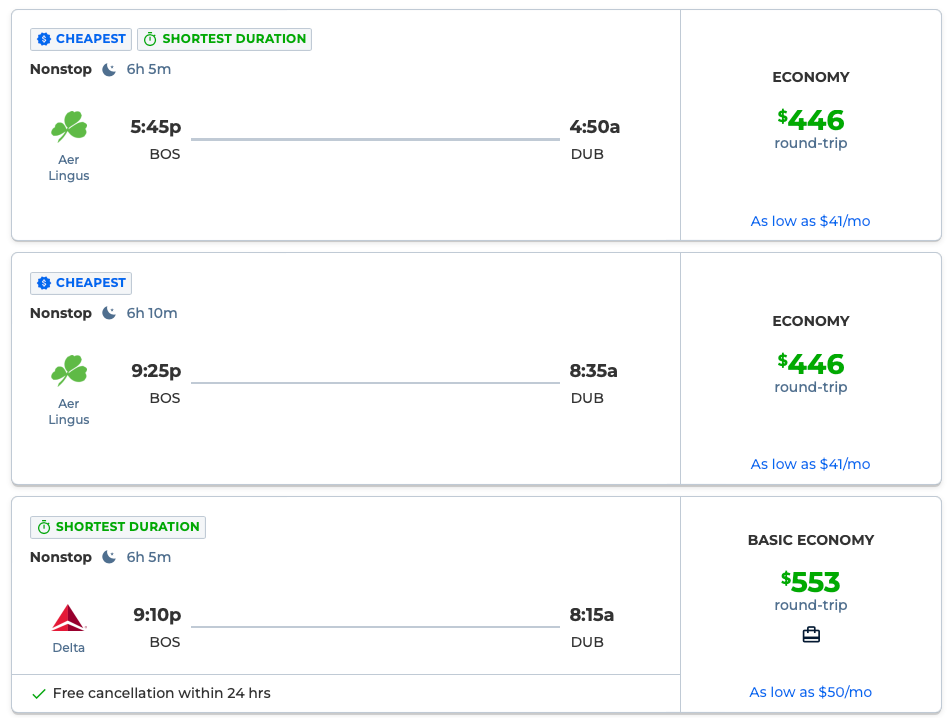Click moon icon on the 5:45p Aer Lingus flight

110,69
